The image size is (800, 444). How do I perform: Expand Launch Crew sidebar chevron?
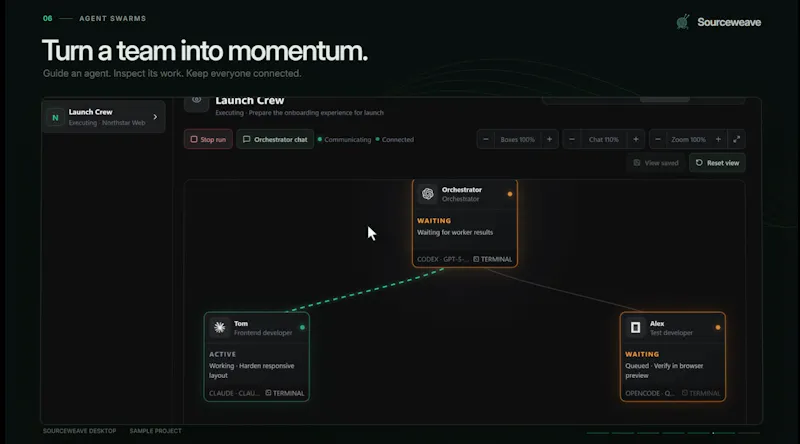coord(155,117)
